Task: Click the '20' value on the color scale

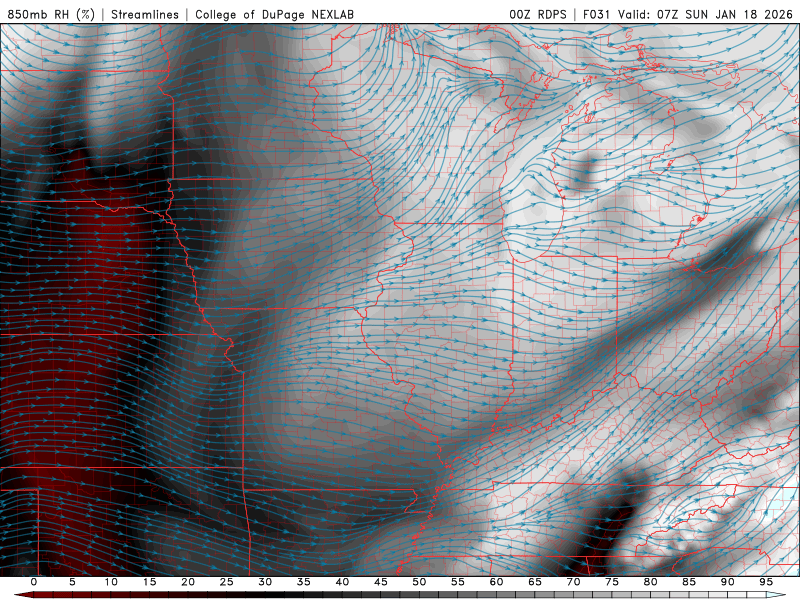Action: click(x=188, y=582)
